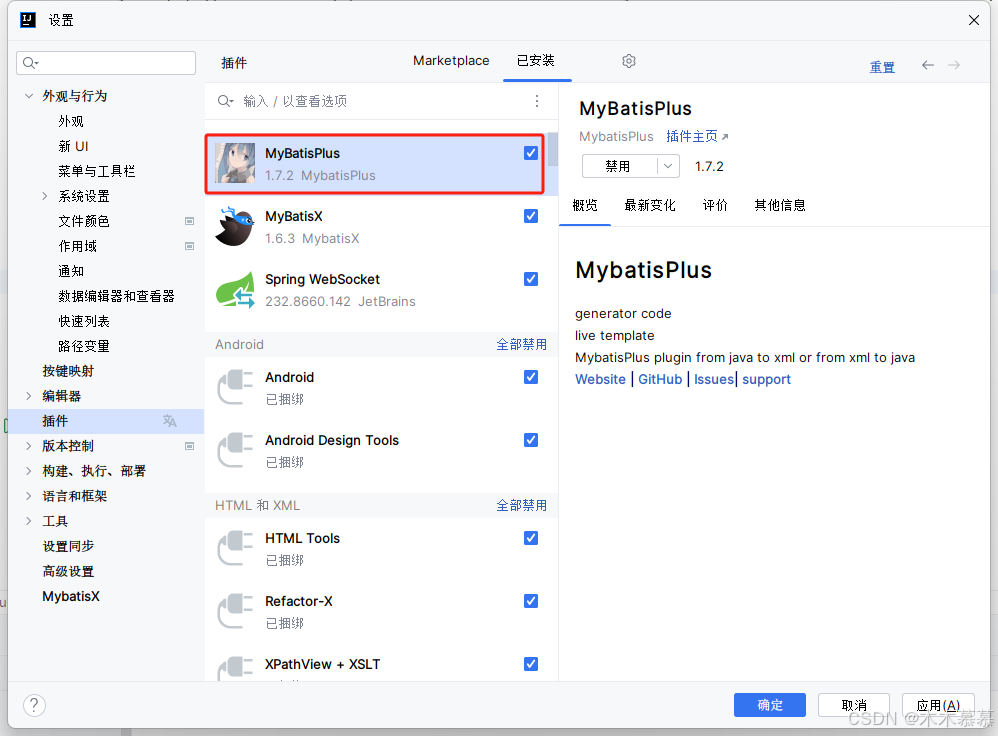This screenshot has height=736, width=998.
Task: Open the 评价 tab
Action: (715, 205)
